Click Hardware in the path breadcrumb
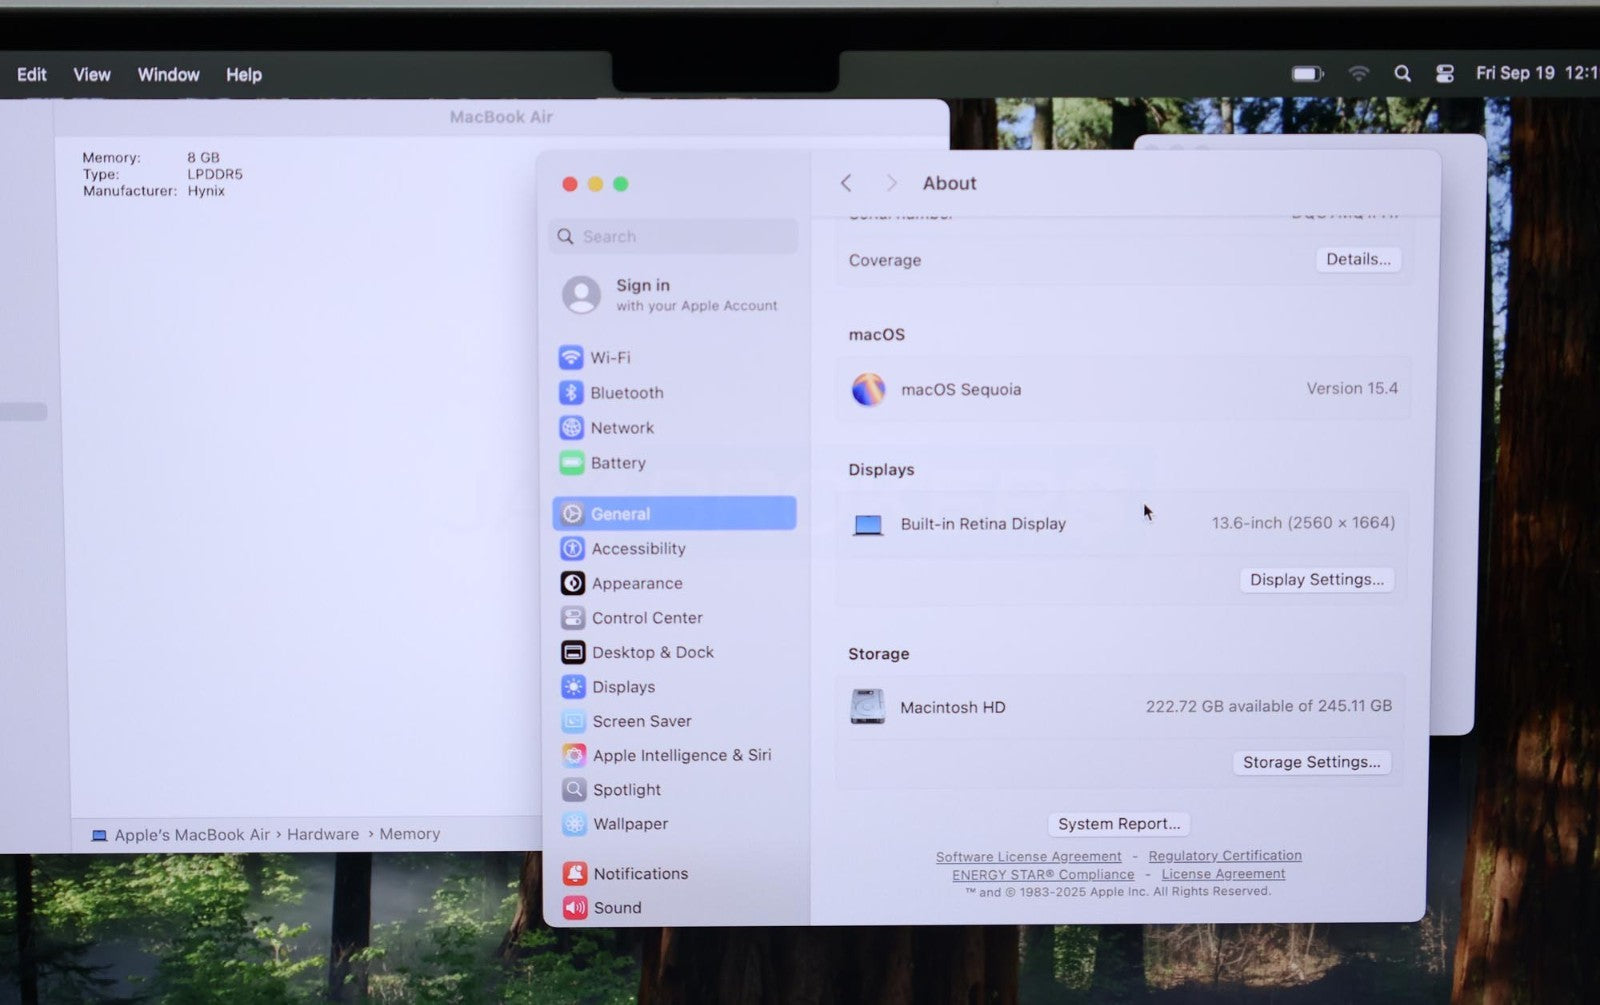This screenshot has width=1600, height=1005. [x=322, y=834]
